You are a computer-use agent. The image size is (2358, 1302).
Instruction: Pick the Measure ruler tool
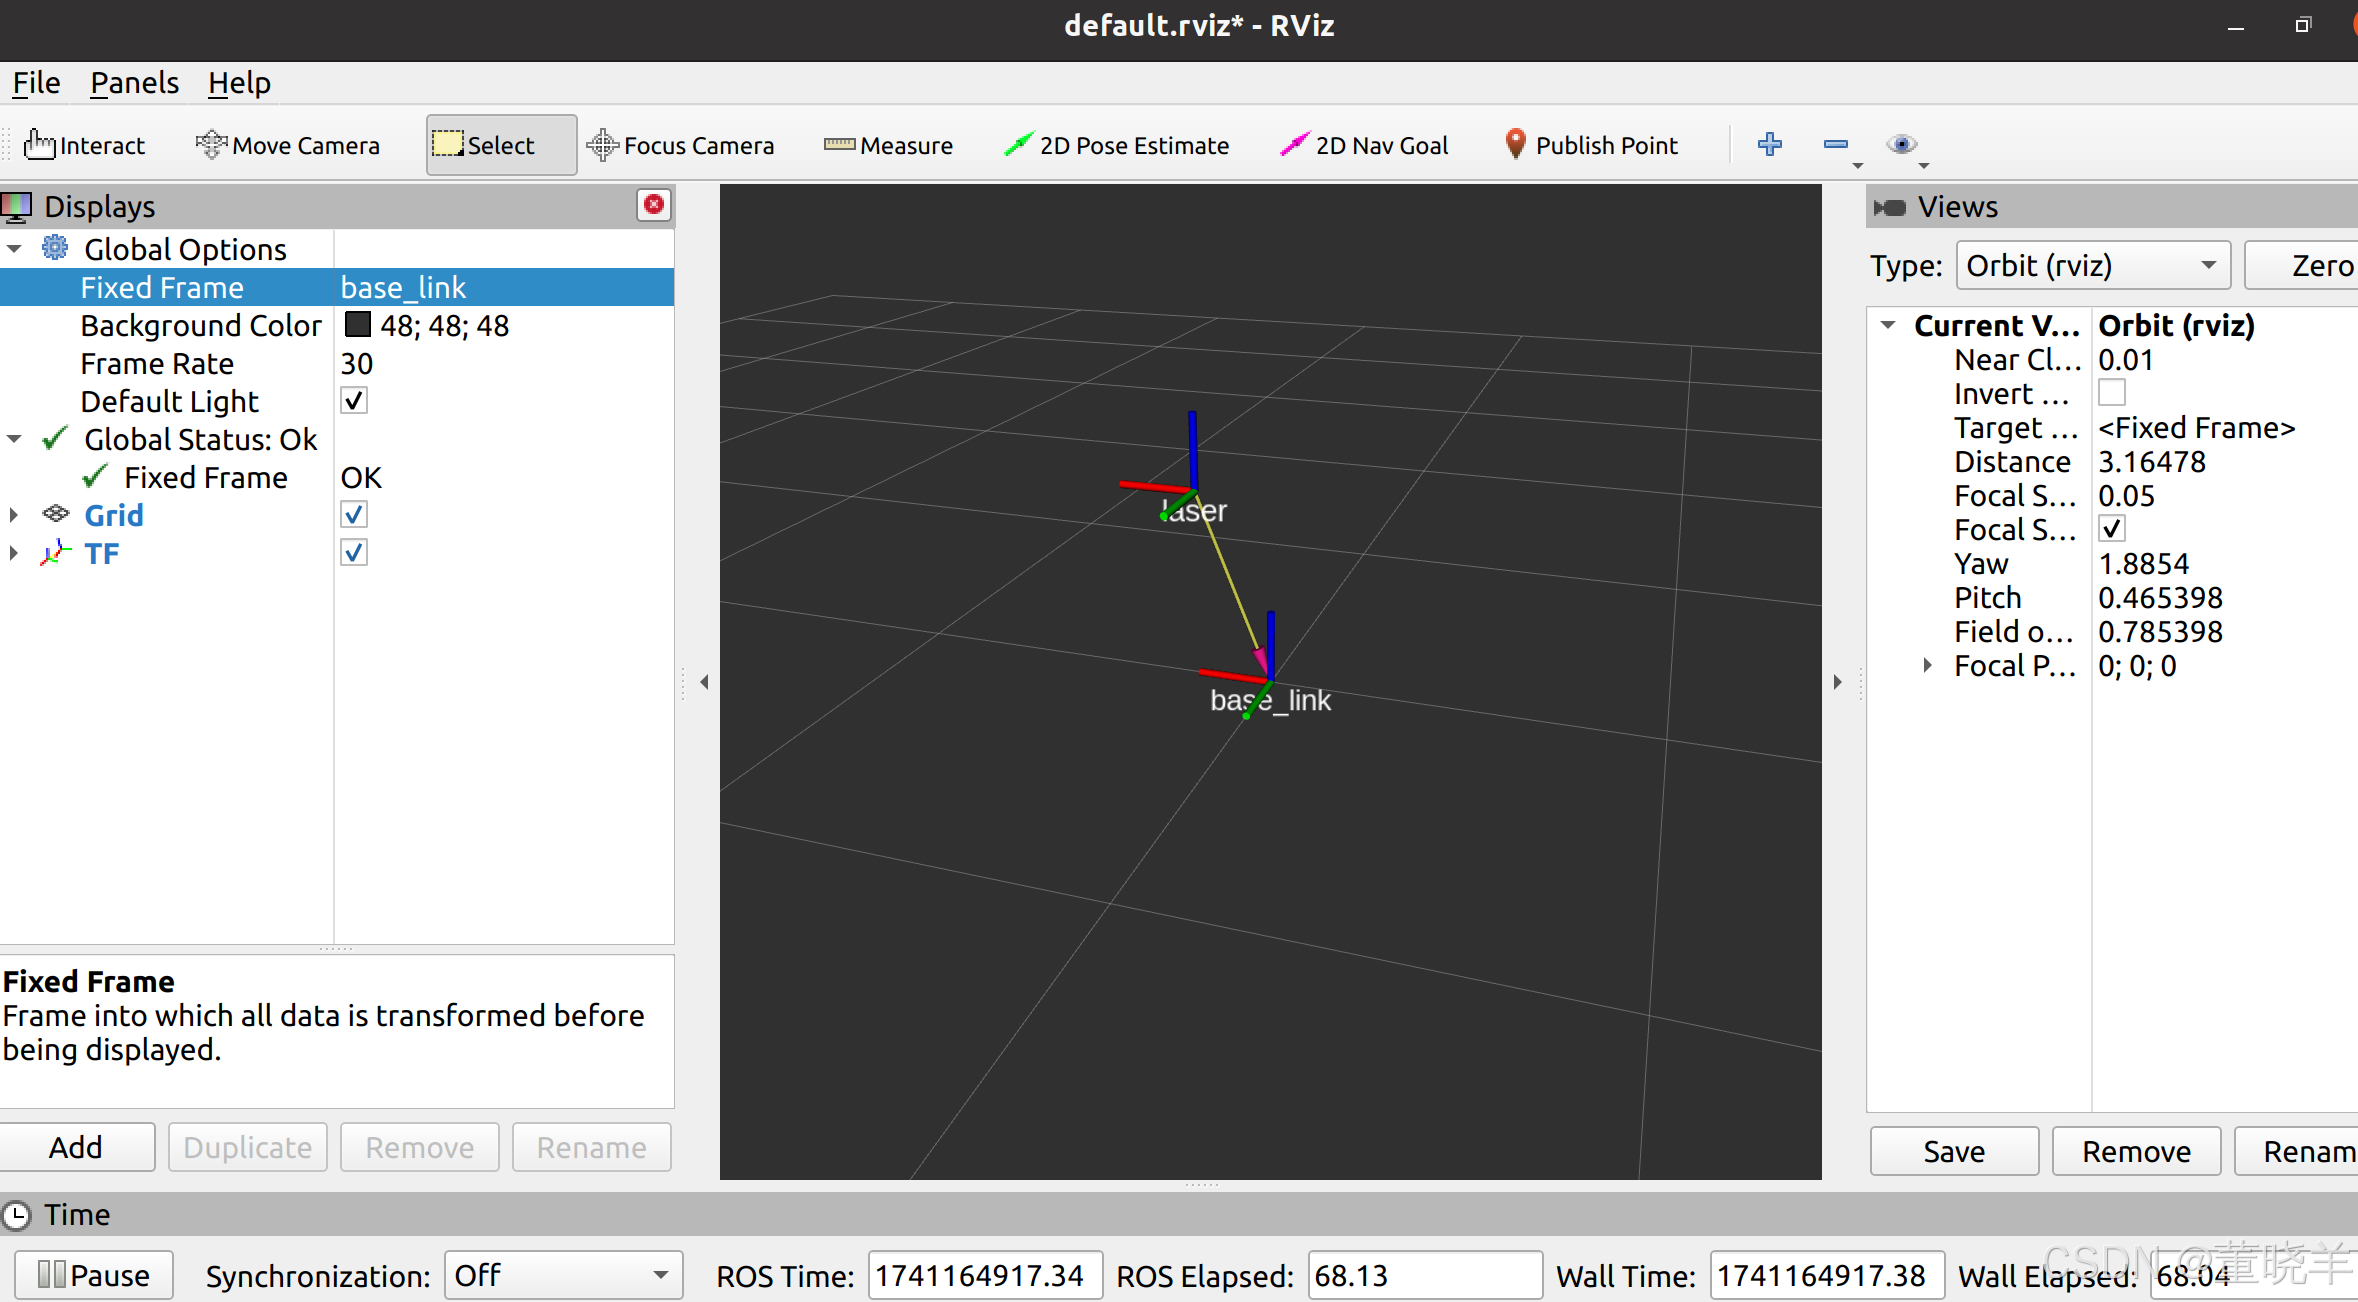[x=888, y=145]
